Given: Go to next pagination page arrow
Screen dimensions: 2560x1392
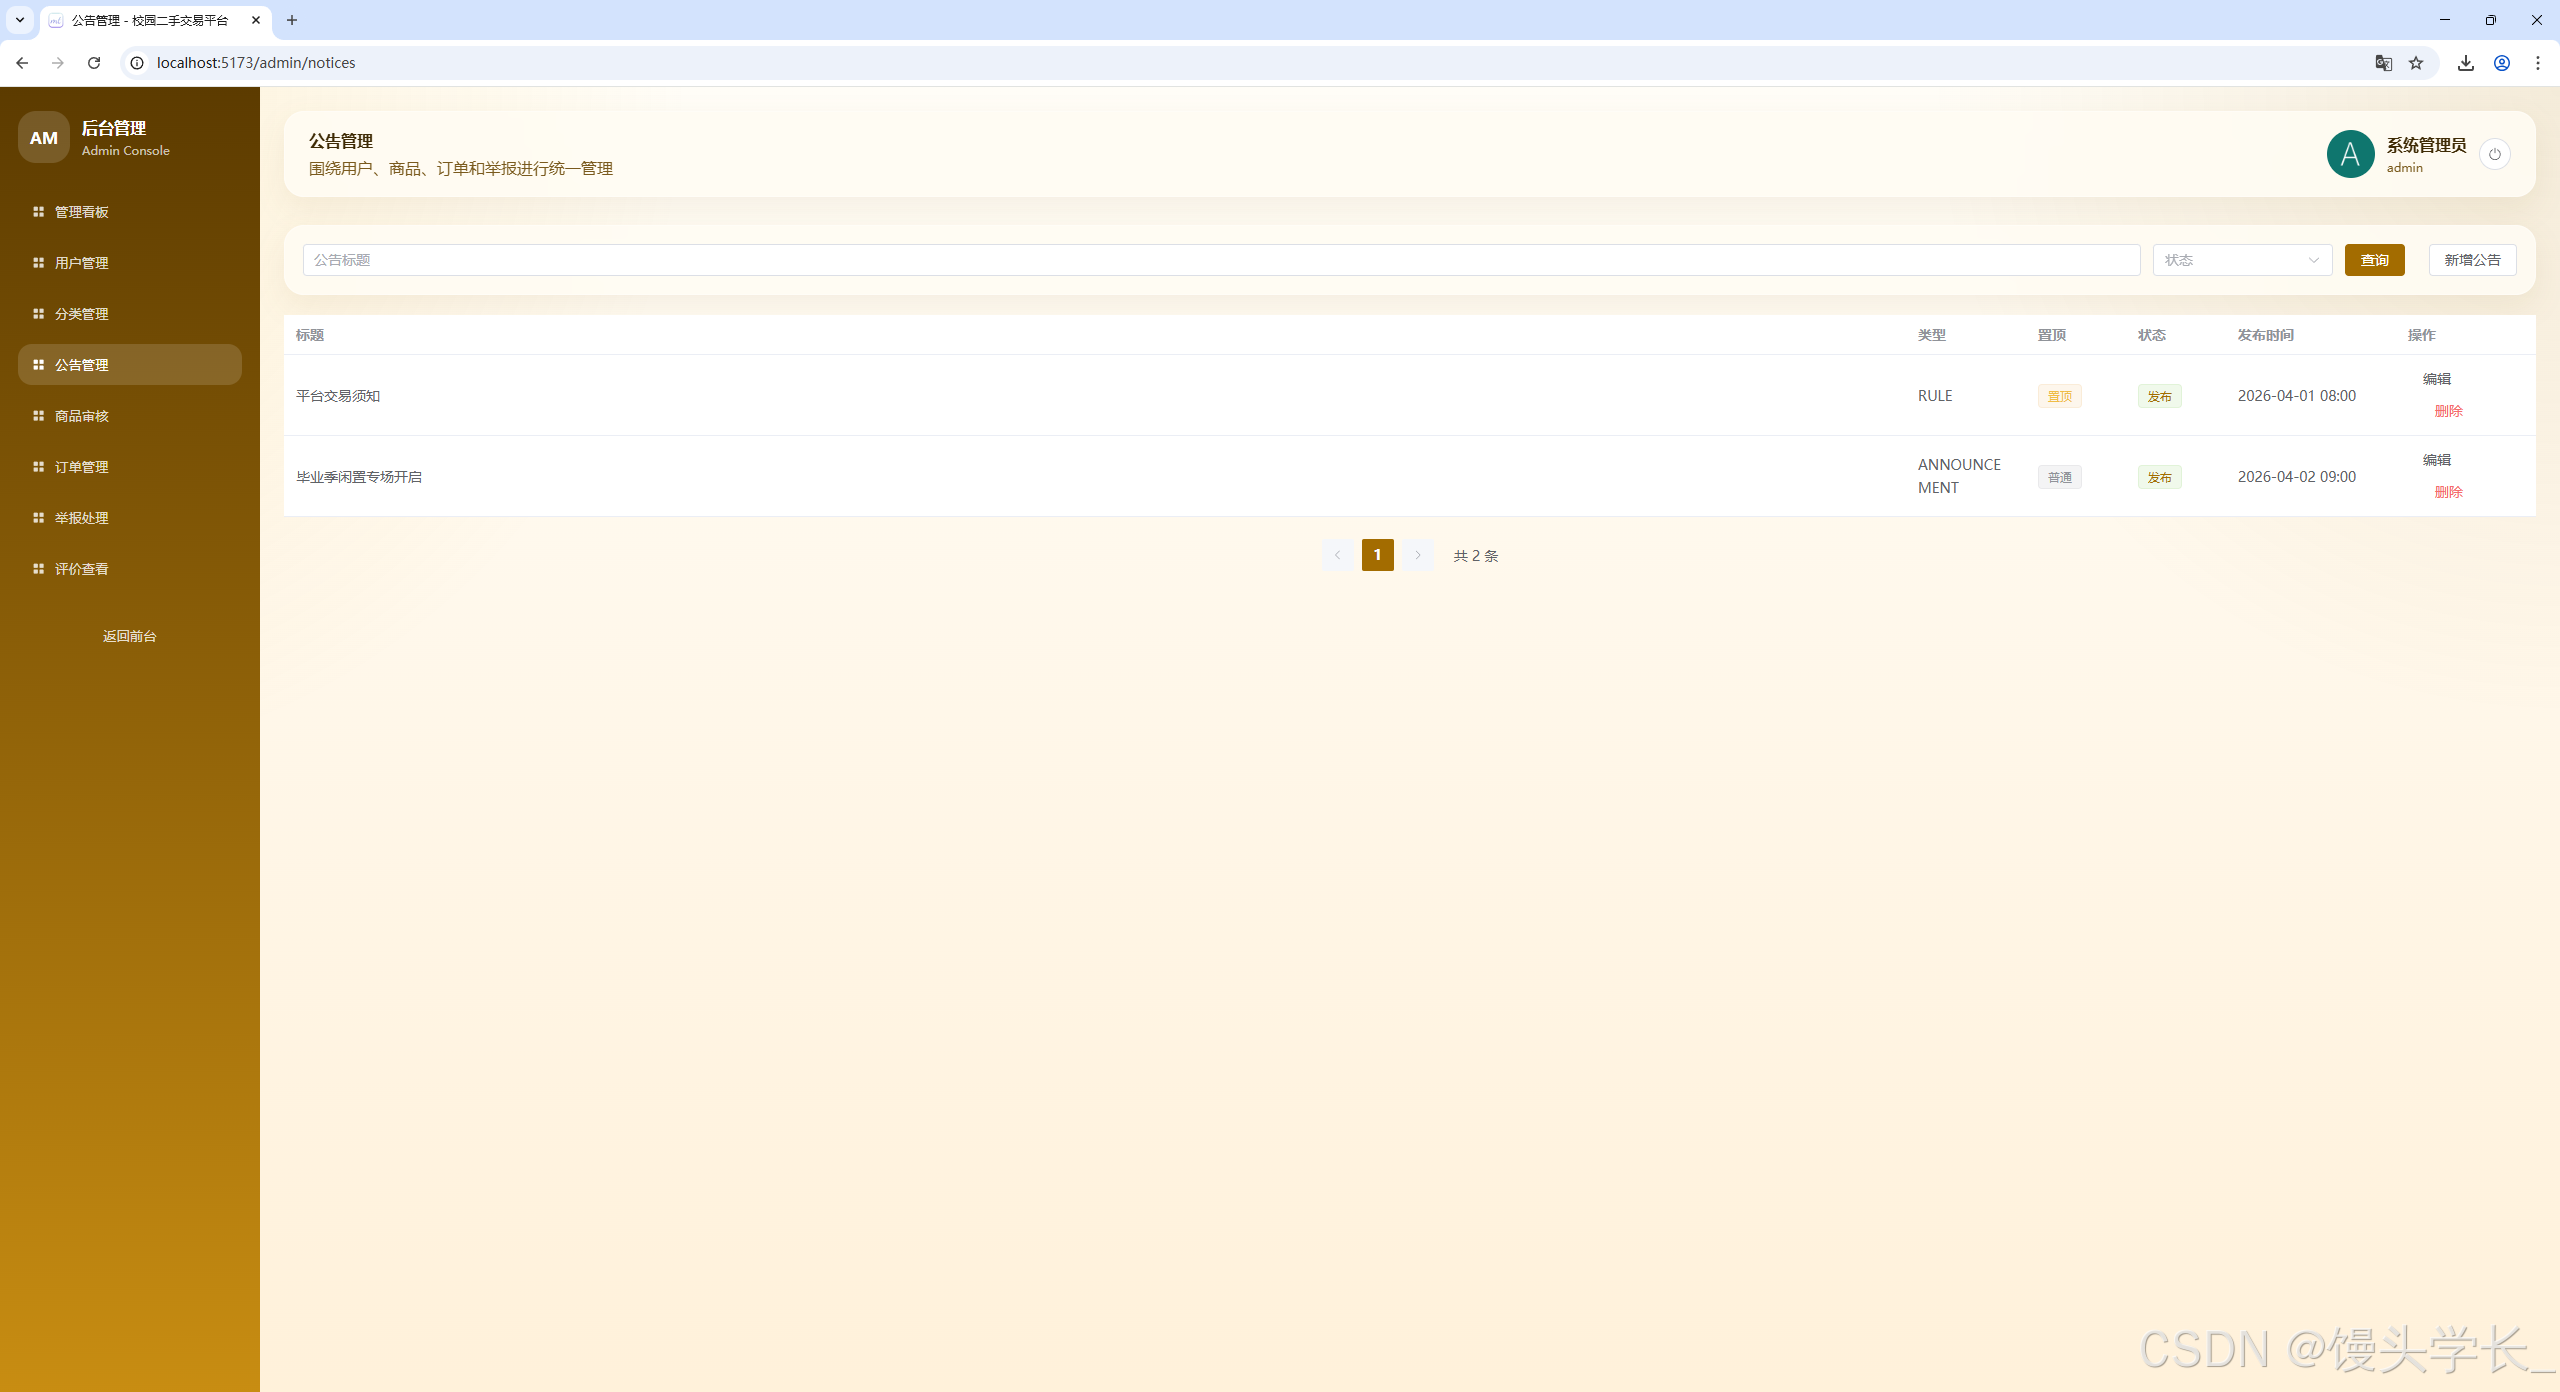Looking at the screenshot, I should (1417, 555).
